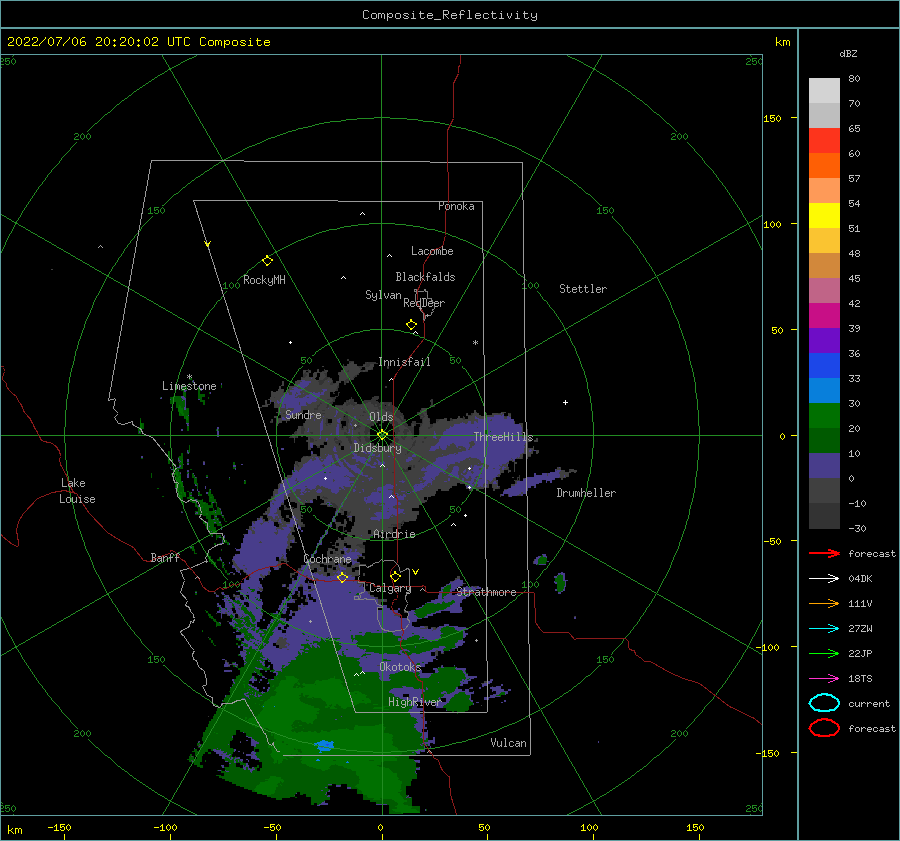This screenshot has width=900, height=841.
Task: Click the Lake Louise label
Action: tap(77, 491)
